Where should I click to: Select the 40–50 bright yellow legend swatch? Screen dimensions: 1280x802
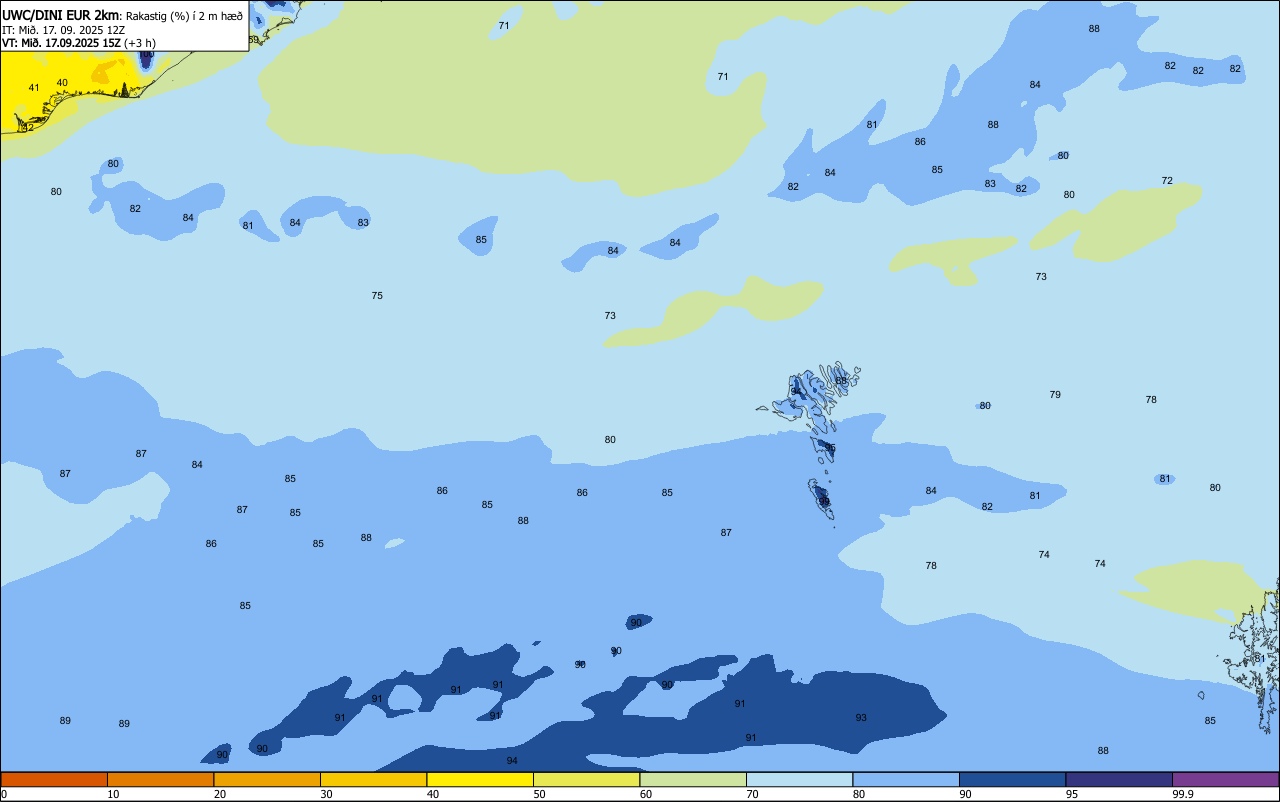(480, 779)
